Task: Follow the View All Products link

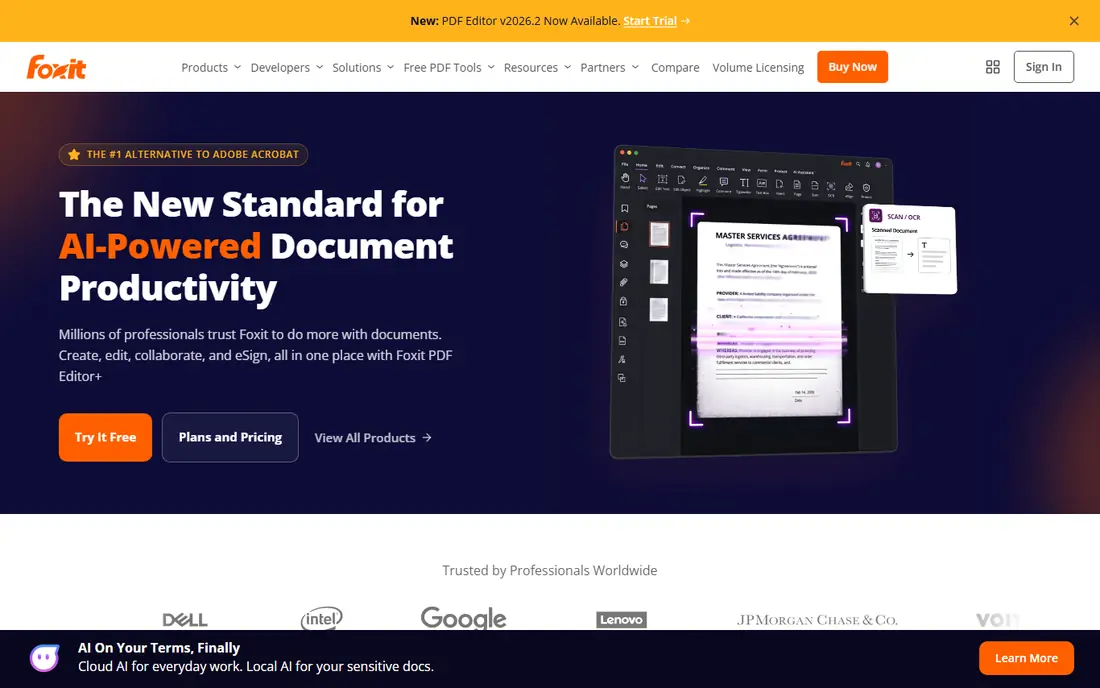Action: click(373, 438)
